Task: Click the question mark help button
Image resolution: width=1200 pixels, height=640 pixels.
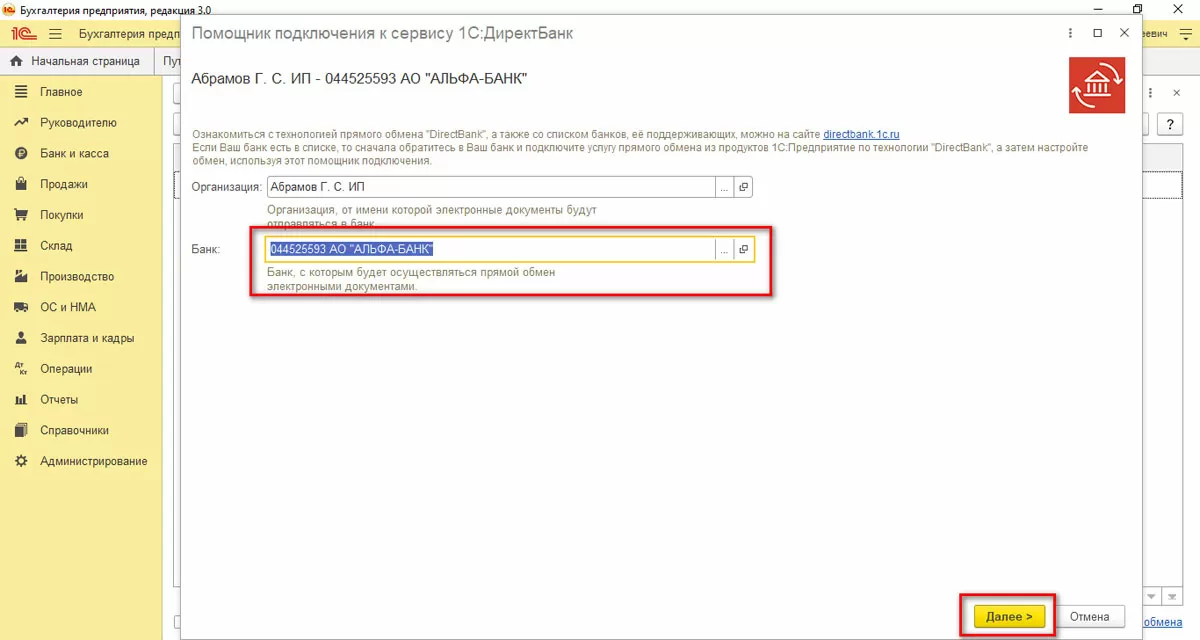Action: (x=1170, y=124)
